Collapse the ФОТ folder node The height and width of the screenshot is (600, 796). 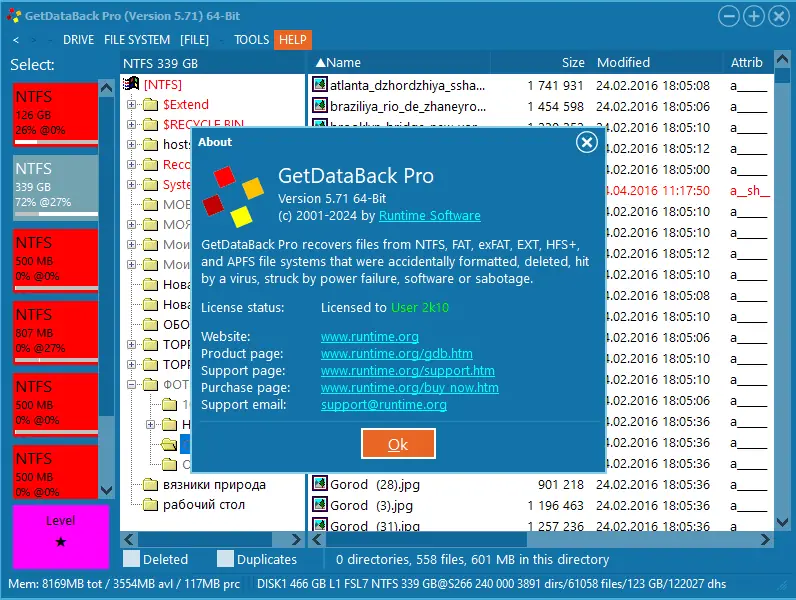coord(131,385)
